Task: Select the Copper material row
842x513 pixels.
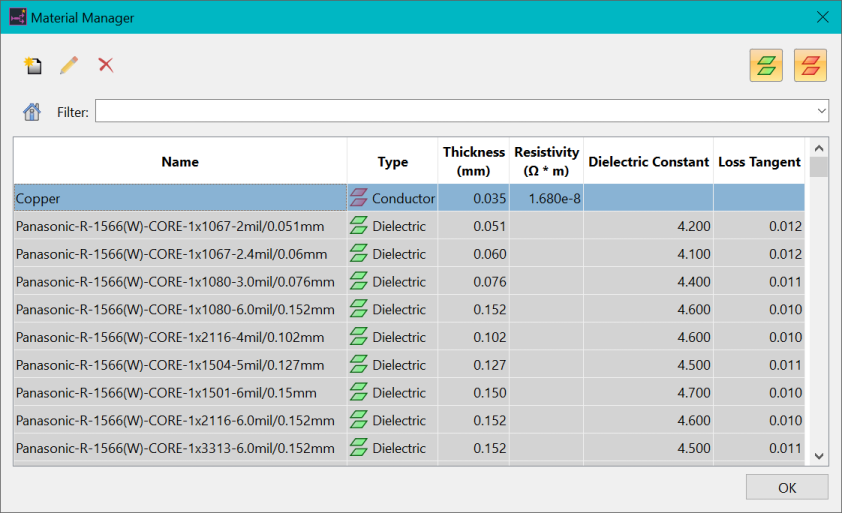Action: tap(409, 198)
